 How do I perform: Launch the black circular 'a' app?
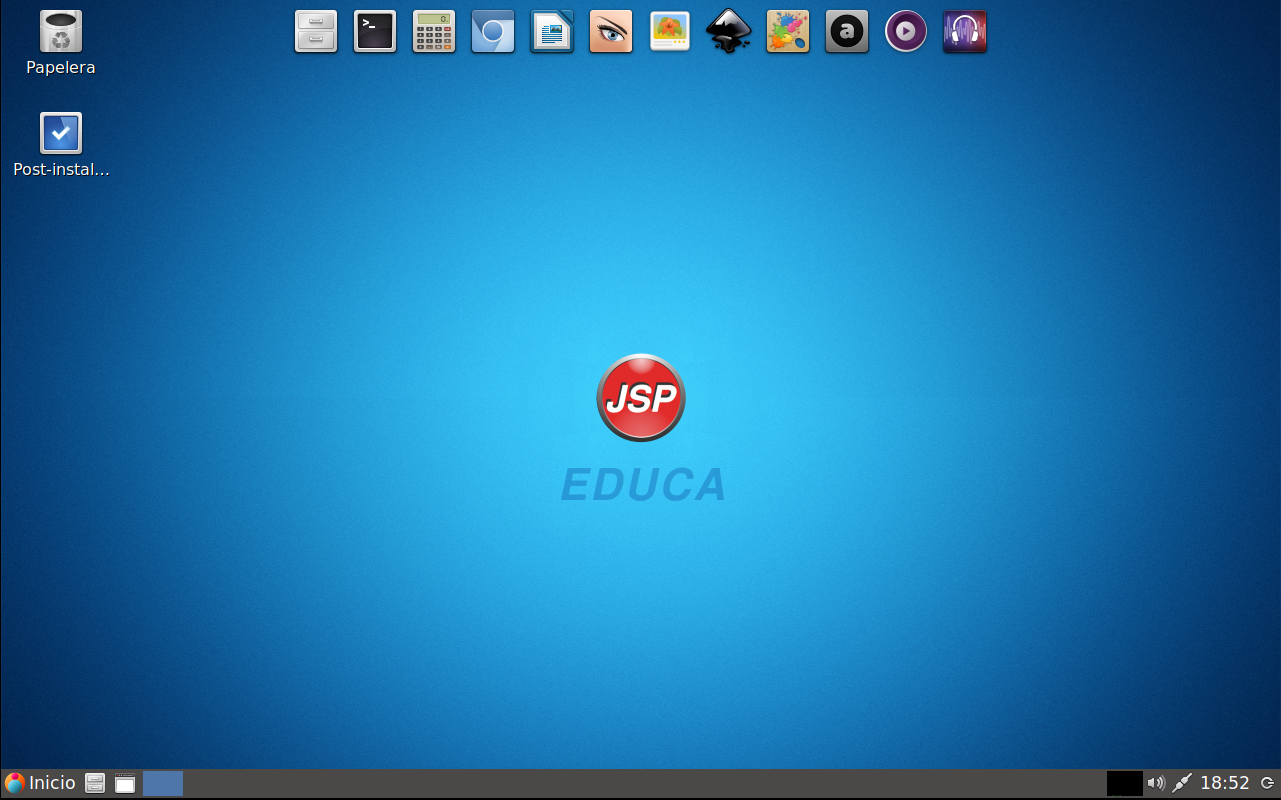(847, 32)
